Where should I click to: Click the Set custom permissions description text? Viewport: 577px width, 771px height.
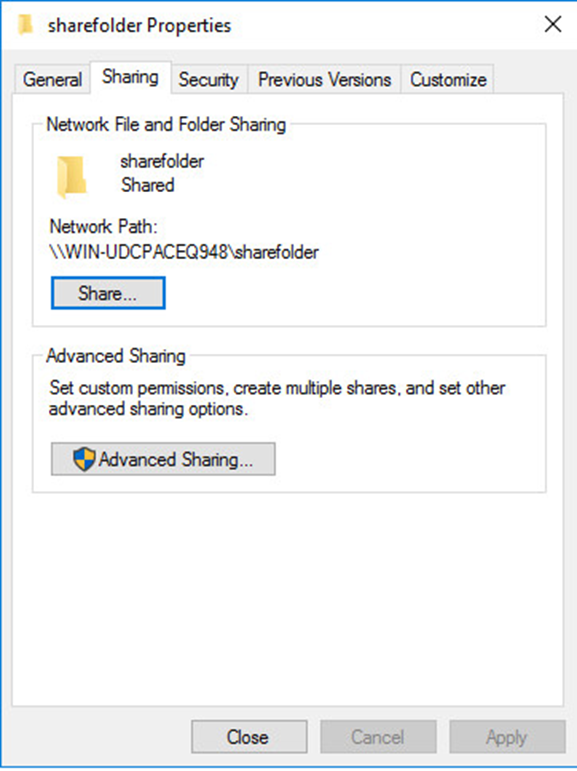pos(277,398)
